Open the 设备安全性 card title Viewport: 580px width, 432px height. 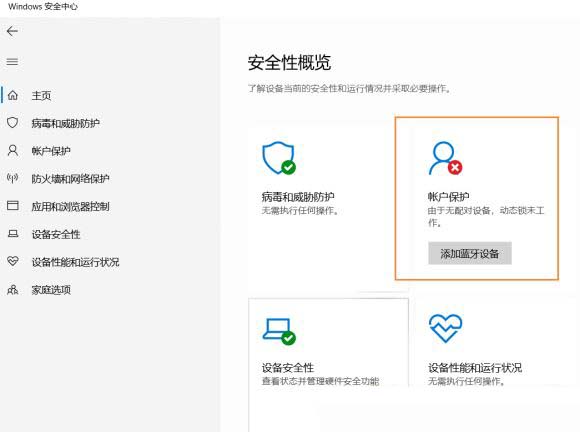(288, 368)
